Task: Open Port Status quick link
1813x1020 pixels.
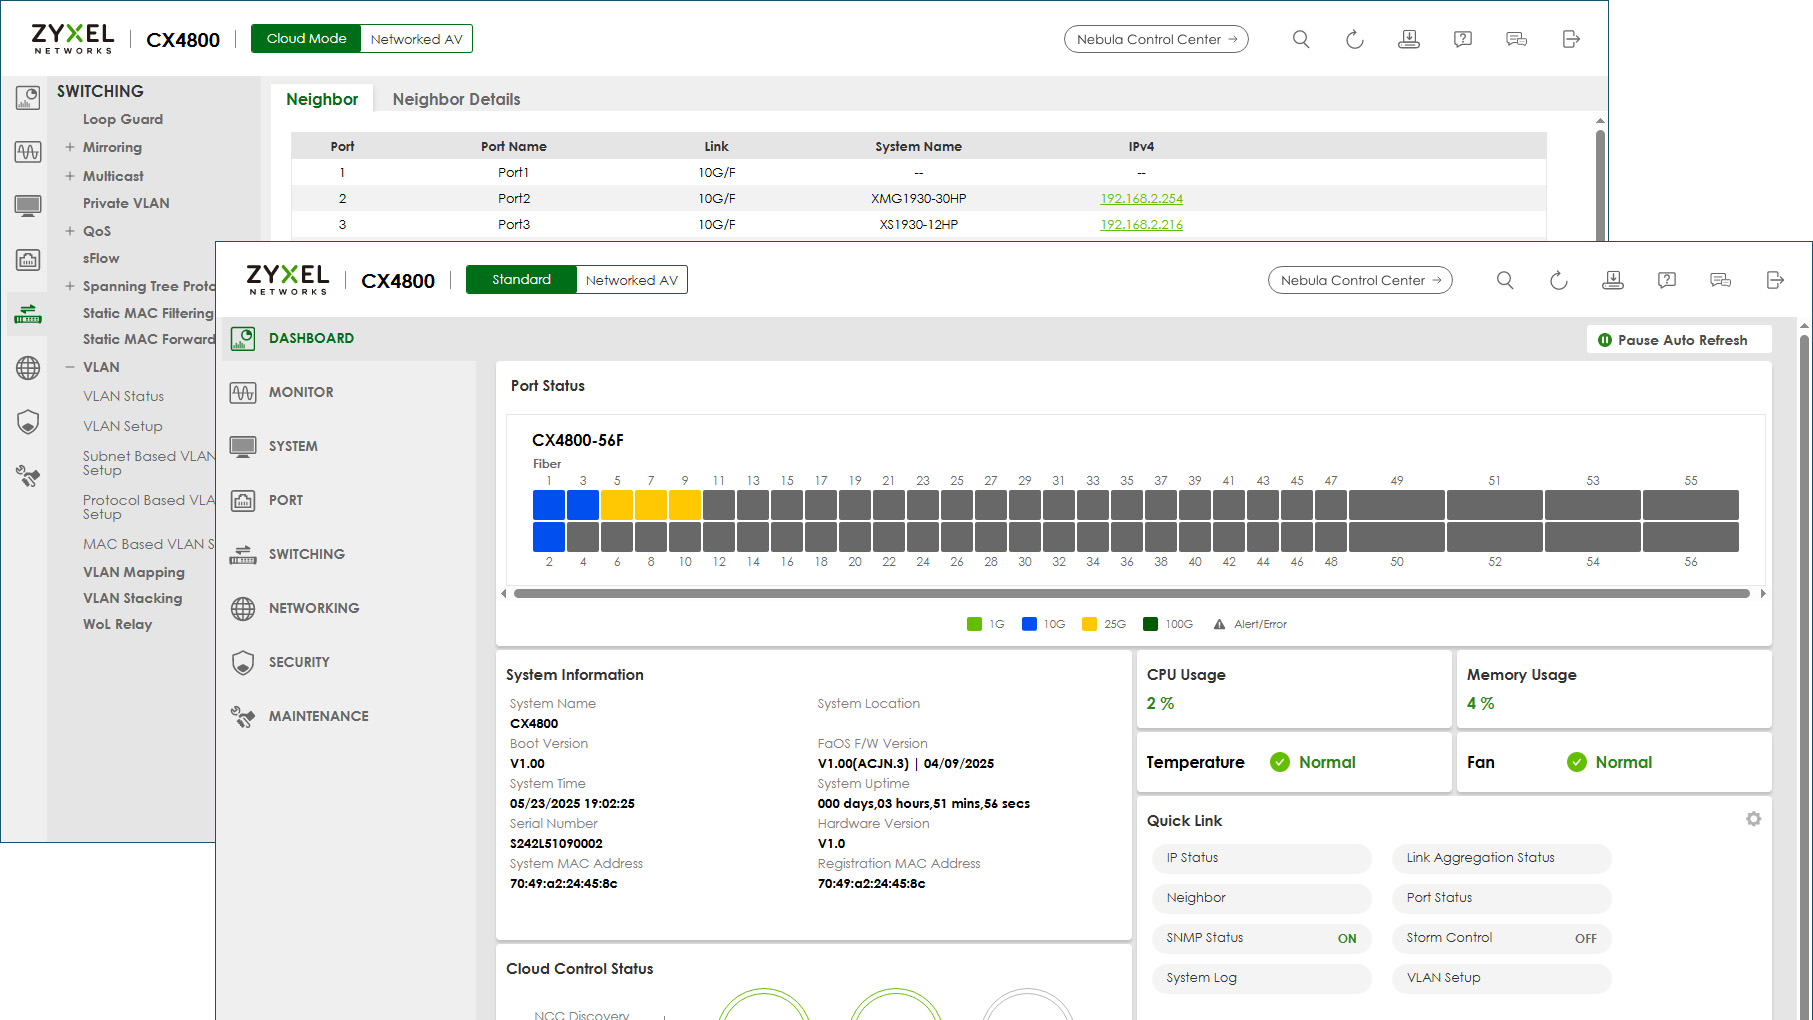Action: [1501, 898]
